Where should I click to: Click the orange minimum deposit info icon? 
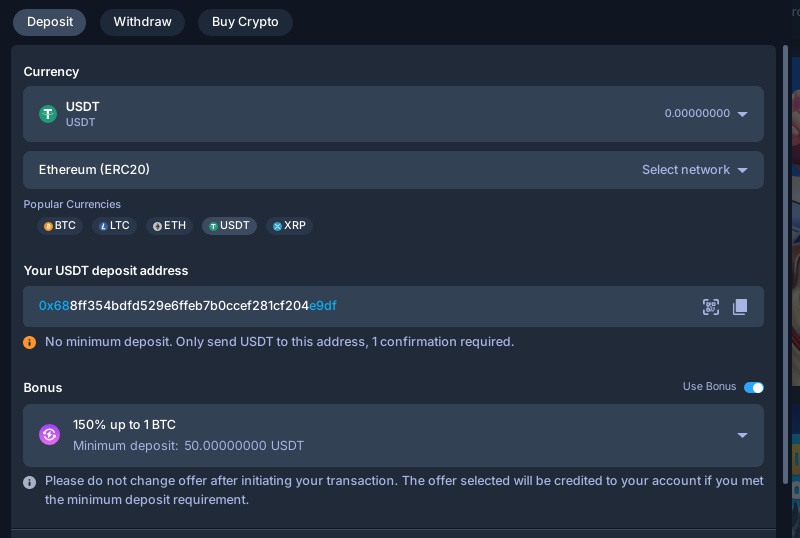(x=30, y=343)
